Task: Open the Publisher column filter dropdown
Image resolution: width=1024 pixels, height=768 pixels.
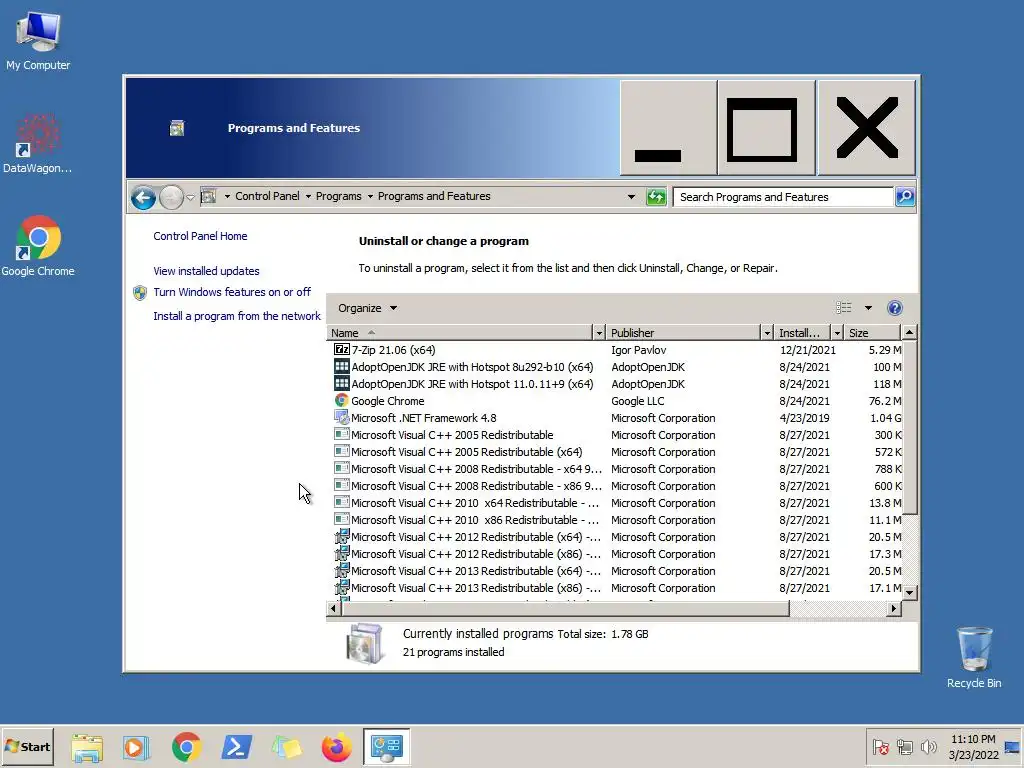Action: (x=767, y=333)
